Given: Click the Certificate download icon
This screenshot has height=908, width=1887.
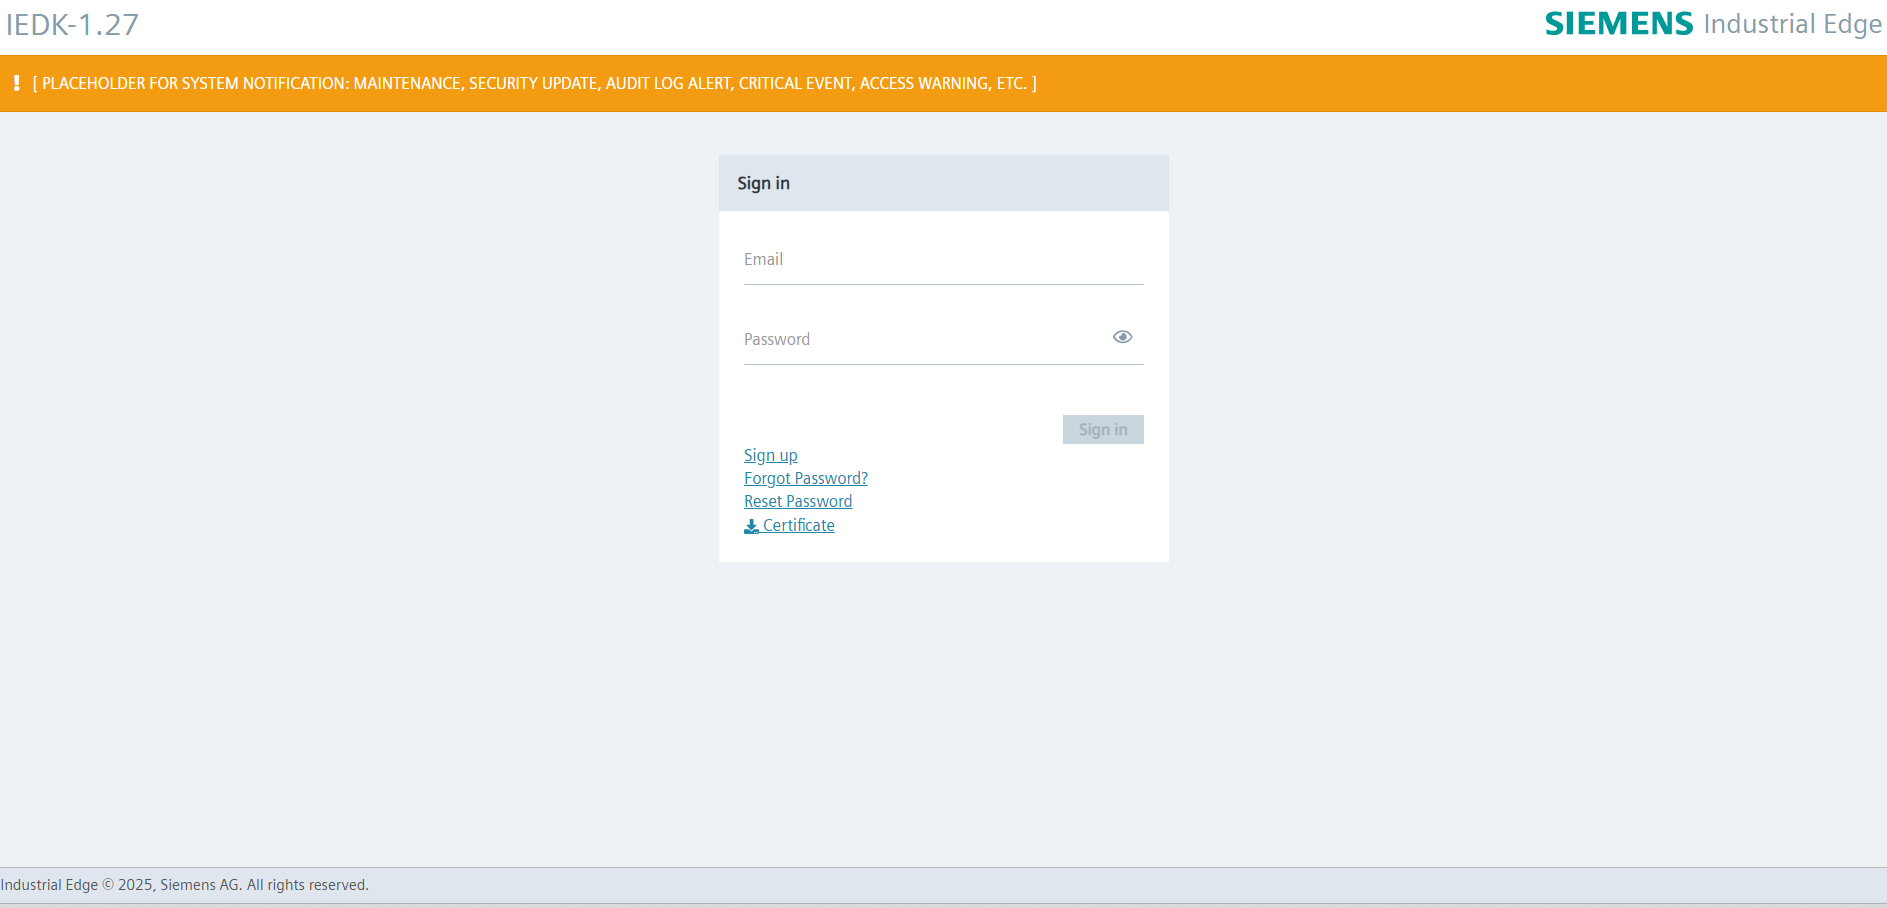Looking at the screenshot, I should [750, 525].
